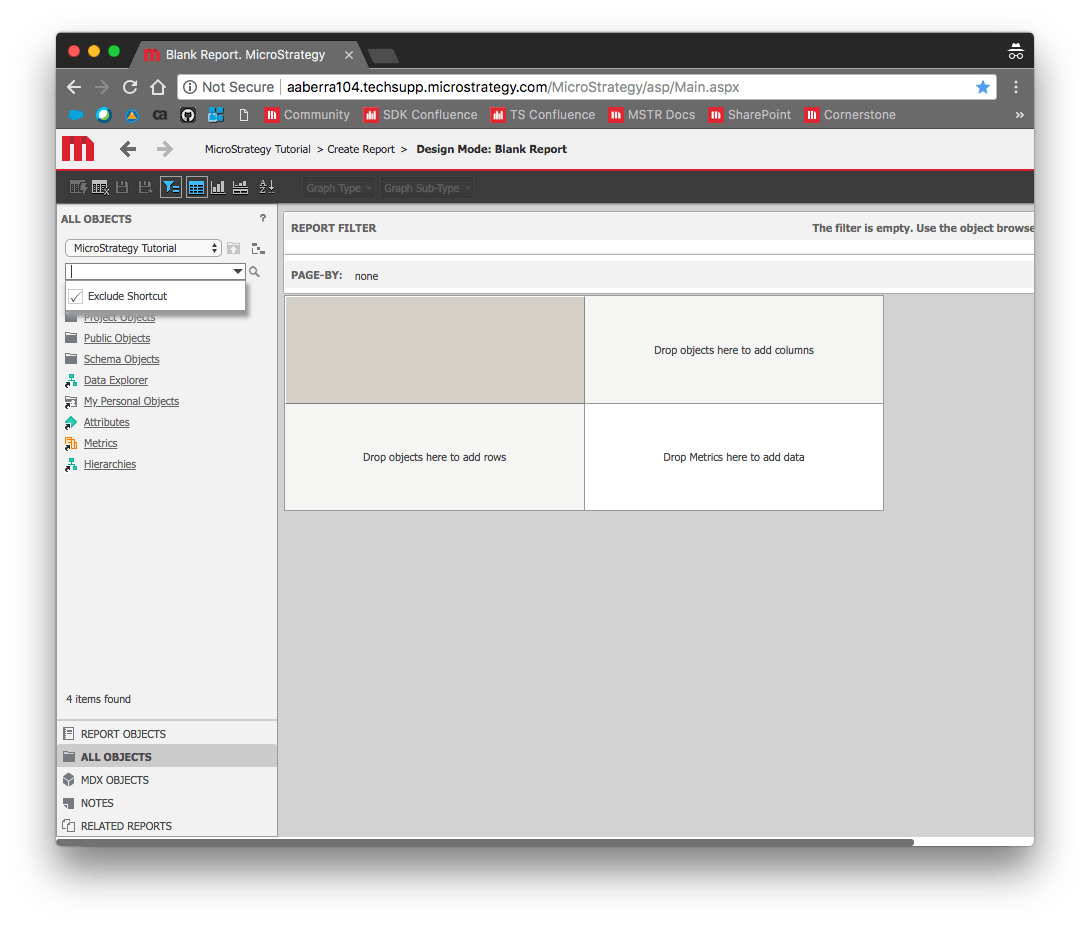
Task: Open the Attributes link
Action: [x=106, y=422]
